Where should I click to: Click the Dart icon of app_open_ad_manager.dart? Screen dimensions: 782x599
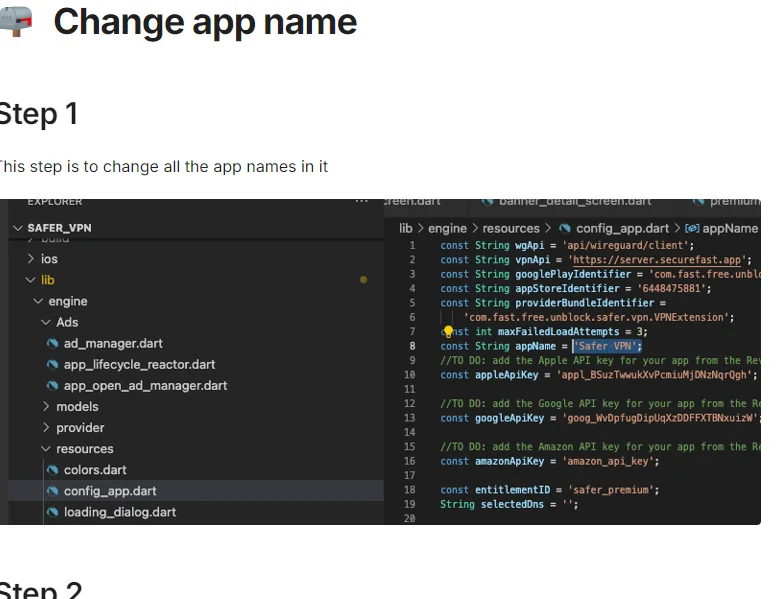[x=52, y=386]
